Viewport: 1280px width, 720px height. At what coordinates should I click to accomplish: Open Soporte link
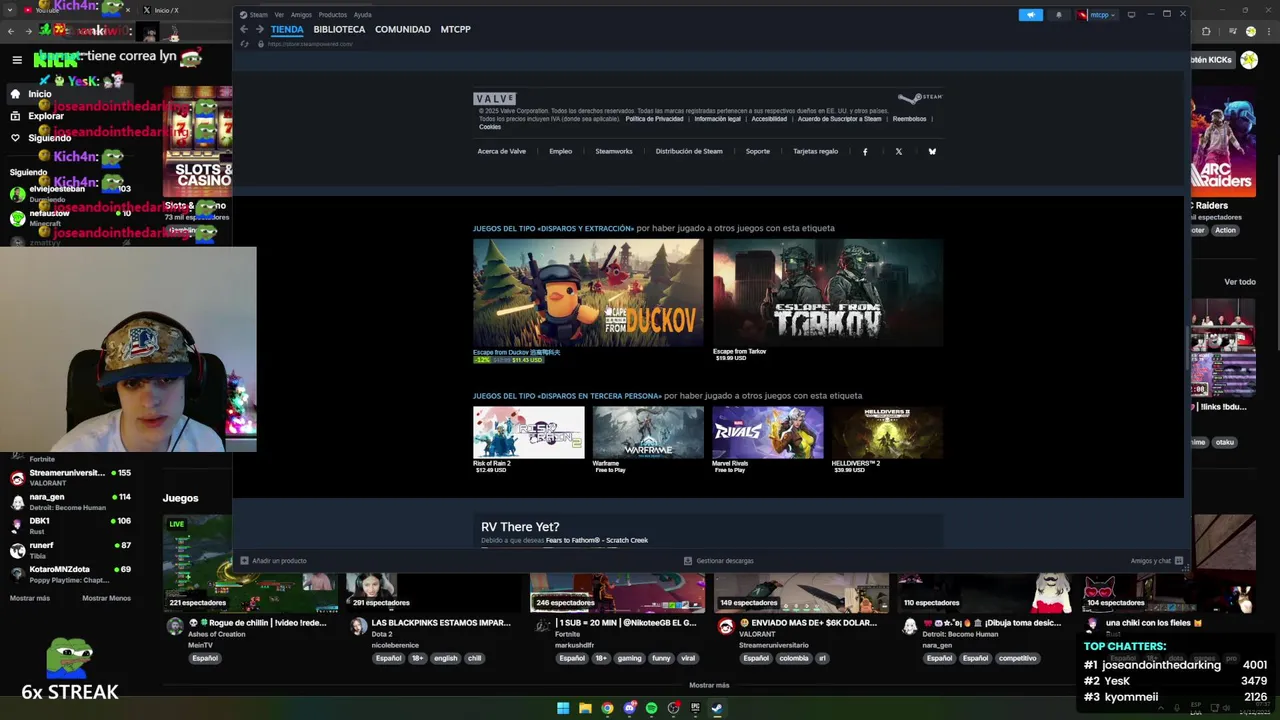[758, 152]
